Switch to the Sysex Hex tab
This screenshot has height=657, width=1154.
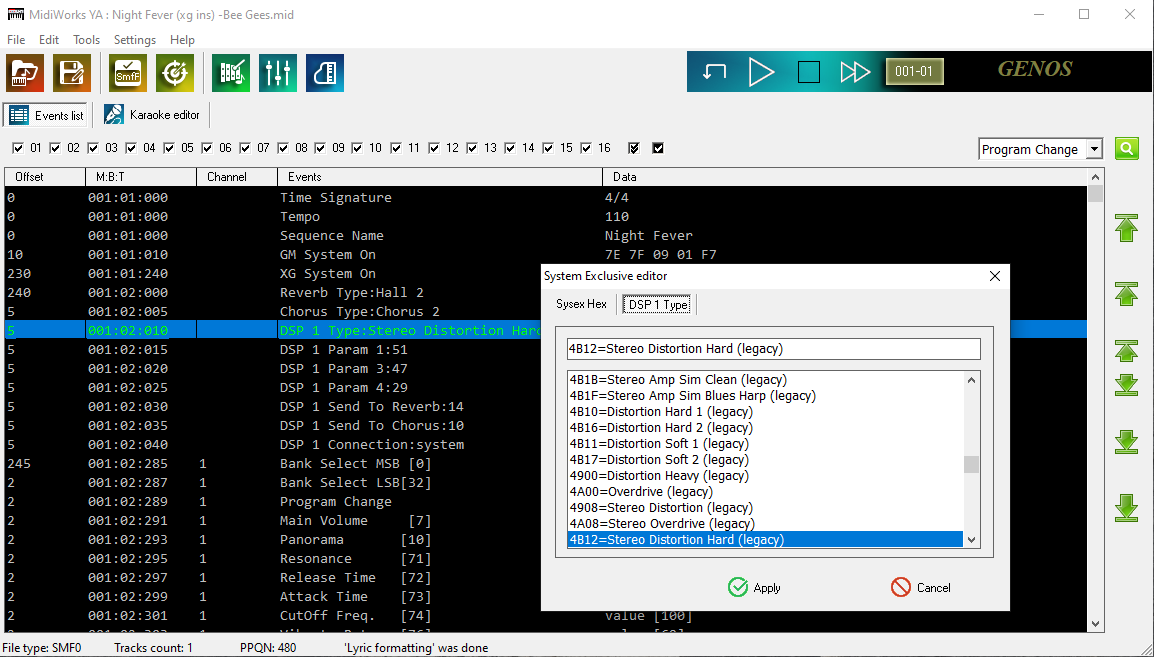(581, 304)
